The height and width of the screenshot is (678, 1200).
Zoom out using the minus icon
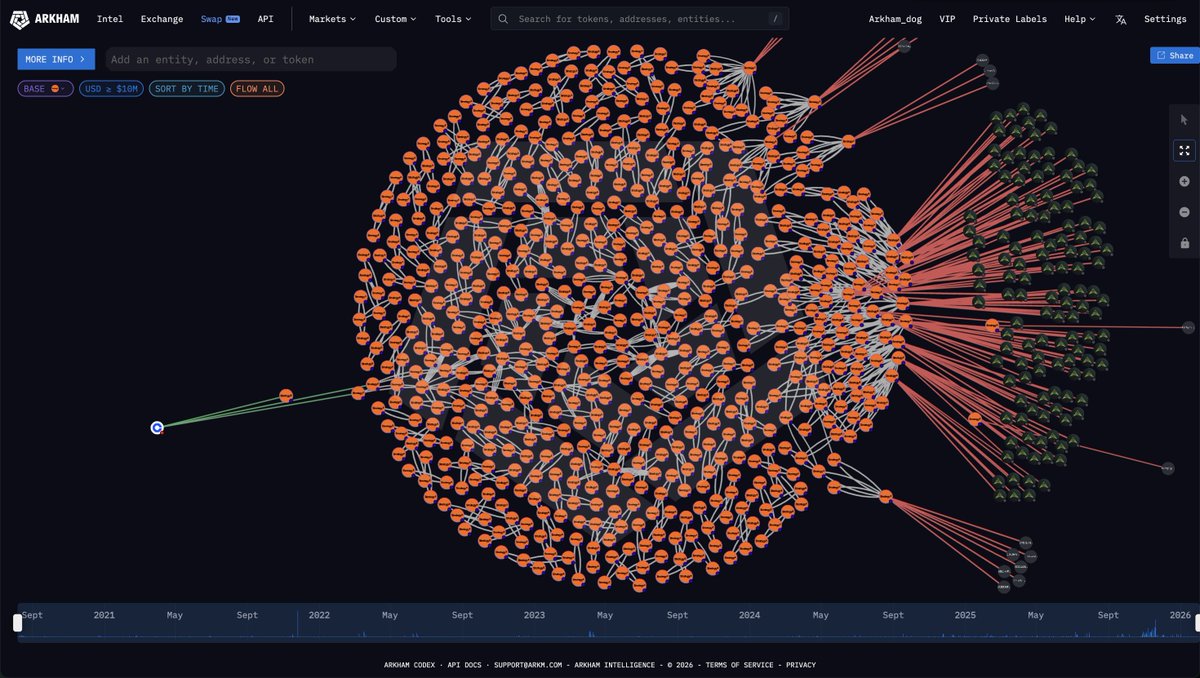click(x=1184, y=212)
